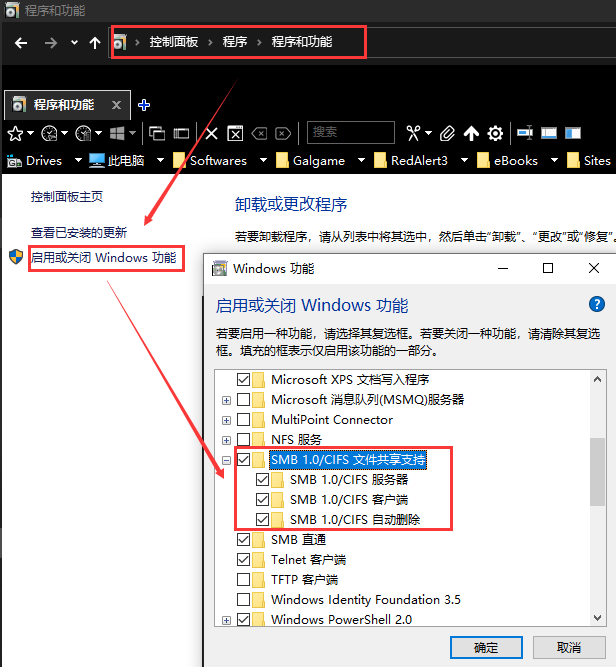Open 控制面板主页 link
The width and height of the screenshot is (616, 667).
tap(67, 197)
